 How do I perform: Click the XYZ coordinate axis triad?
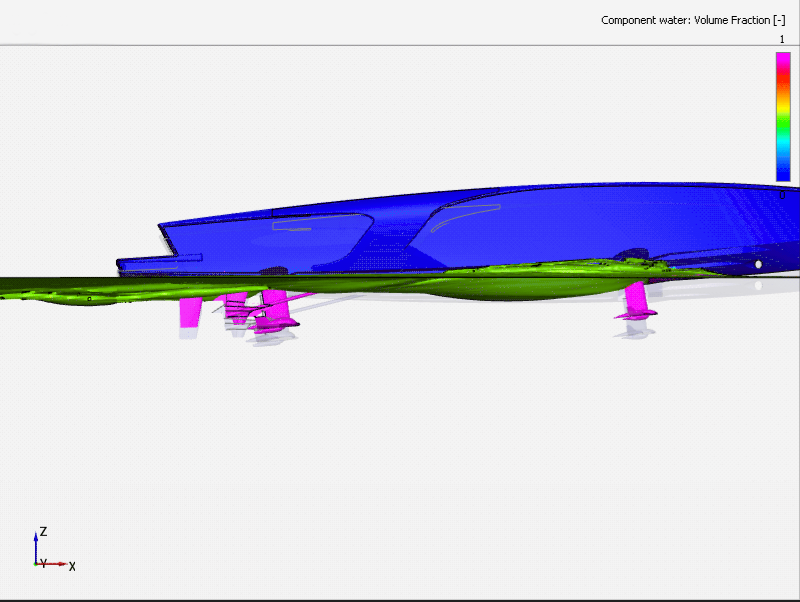54,548
